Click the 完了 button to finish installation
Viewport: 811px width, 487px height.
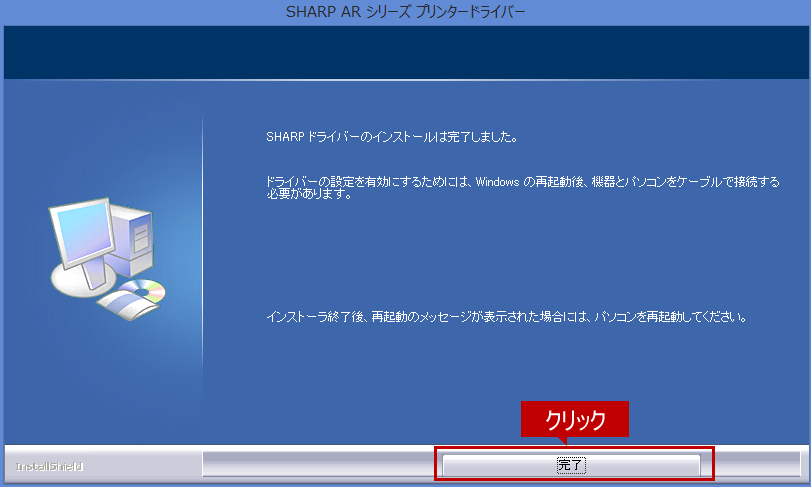571,465
